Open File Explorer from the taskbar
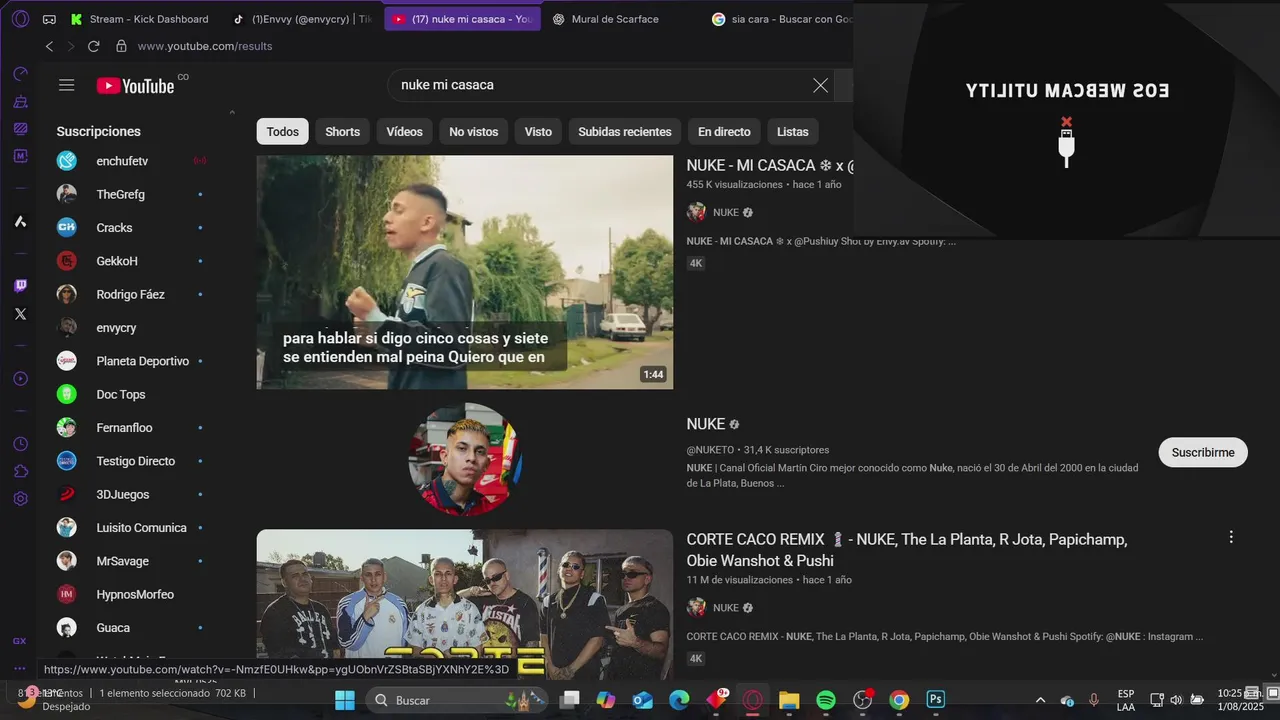 [x=789, y=700]
